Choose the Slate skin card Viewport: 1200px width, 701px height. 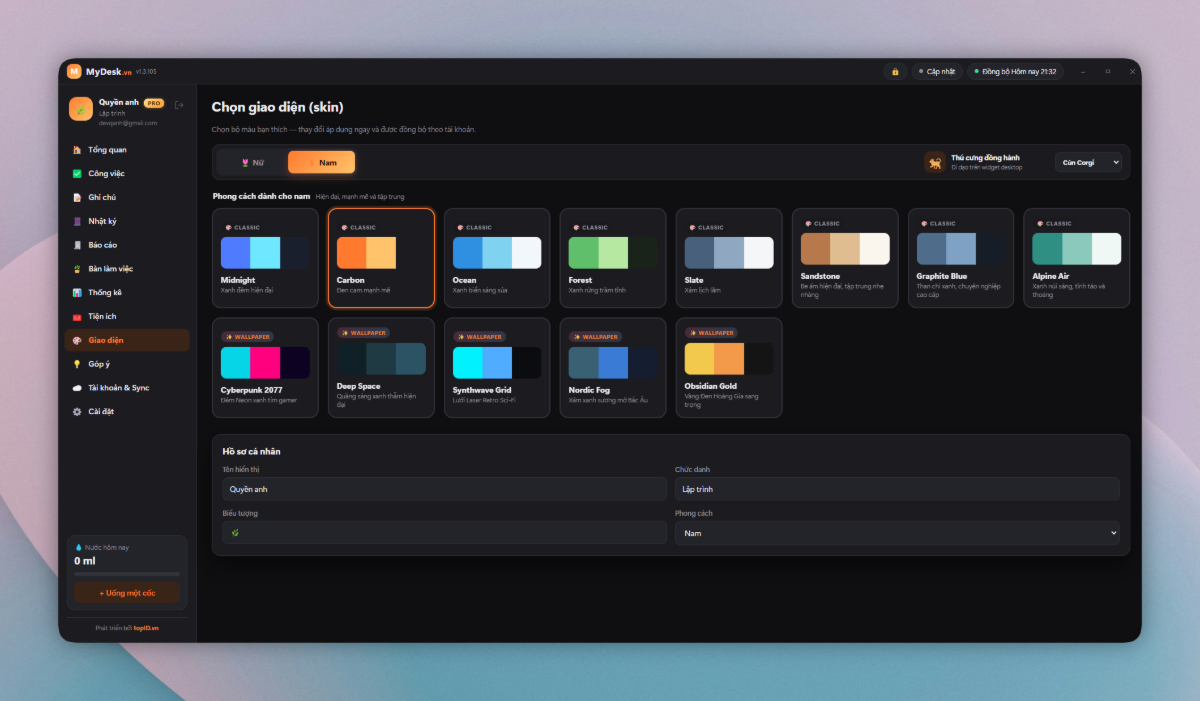pos(729,258)
